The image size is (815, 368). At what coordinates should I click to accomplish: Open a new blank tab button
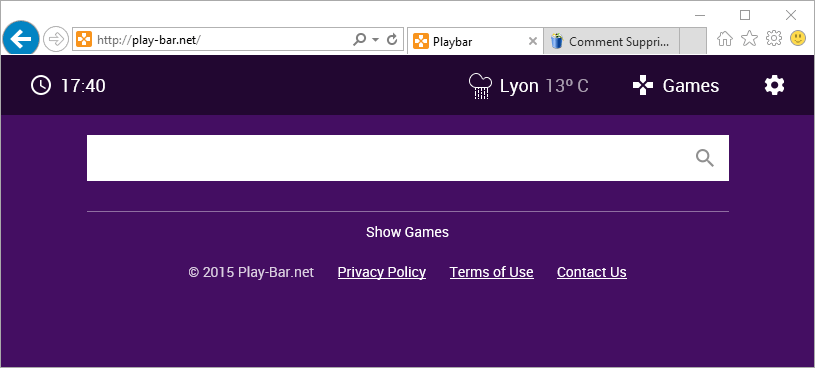[693, 41]
